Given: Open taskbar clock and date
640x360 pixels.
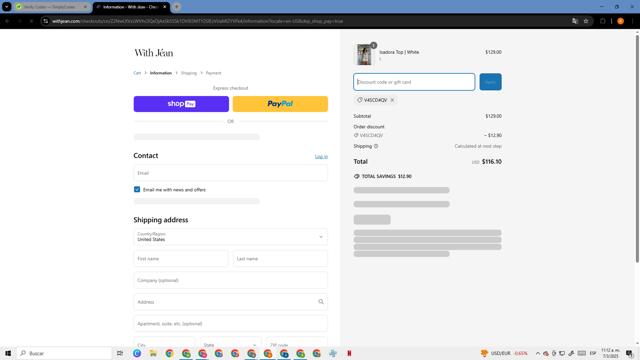Looking at the screenshot, I should (x=610, y=353).
